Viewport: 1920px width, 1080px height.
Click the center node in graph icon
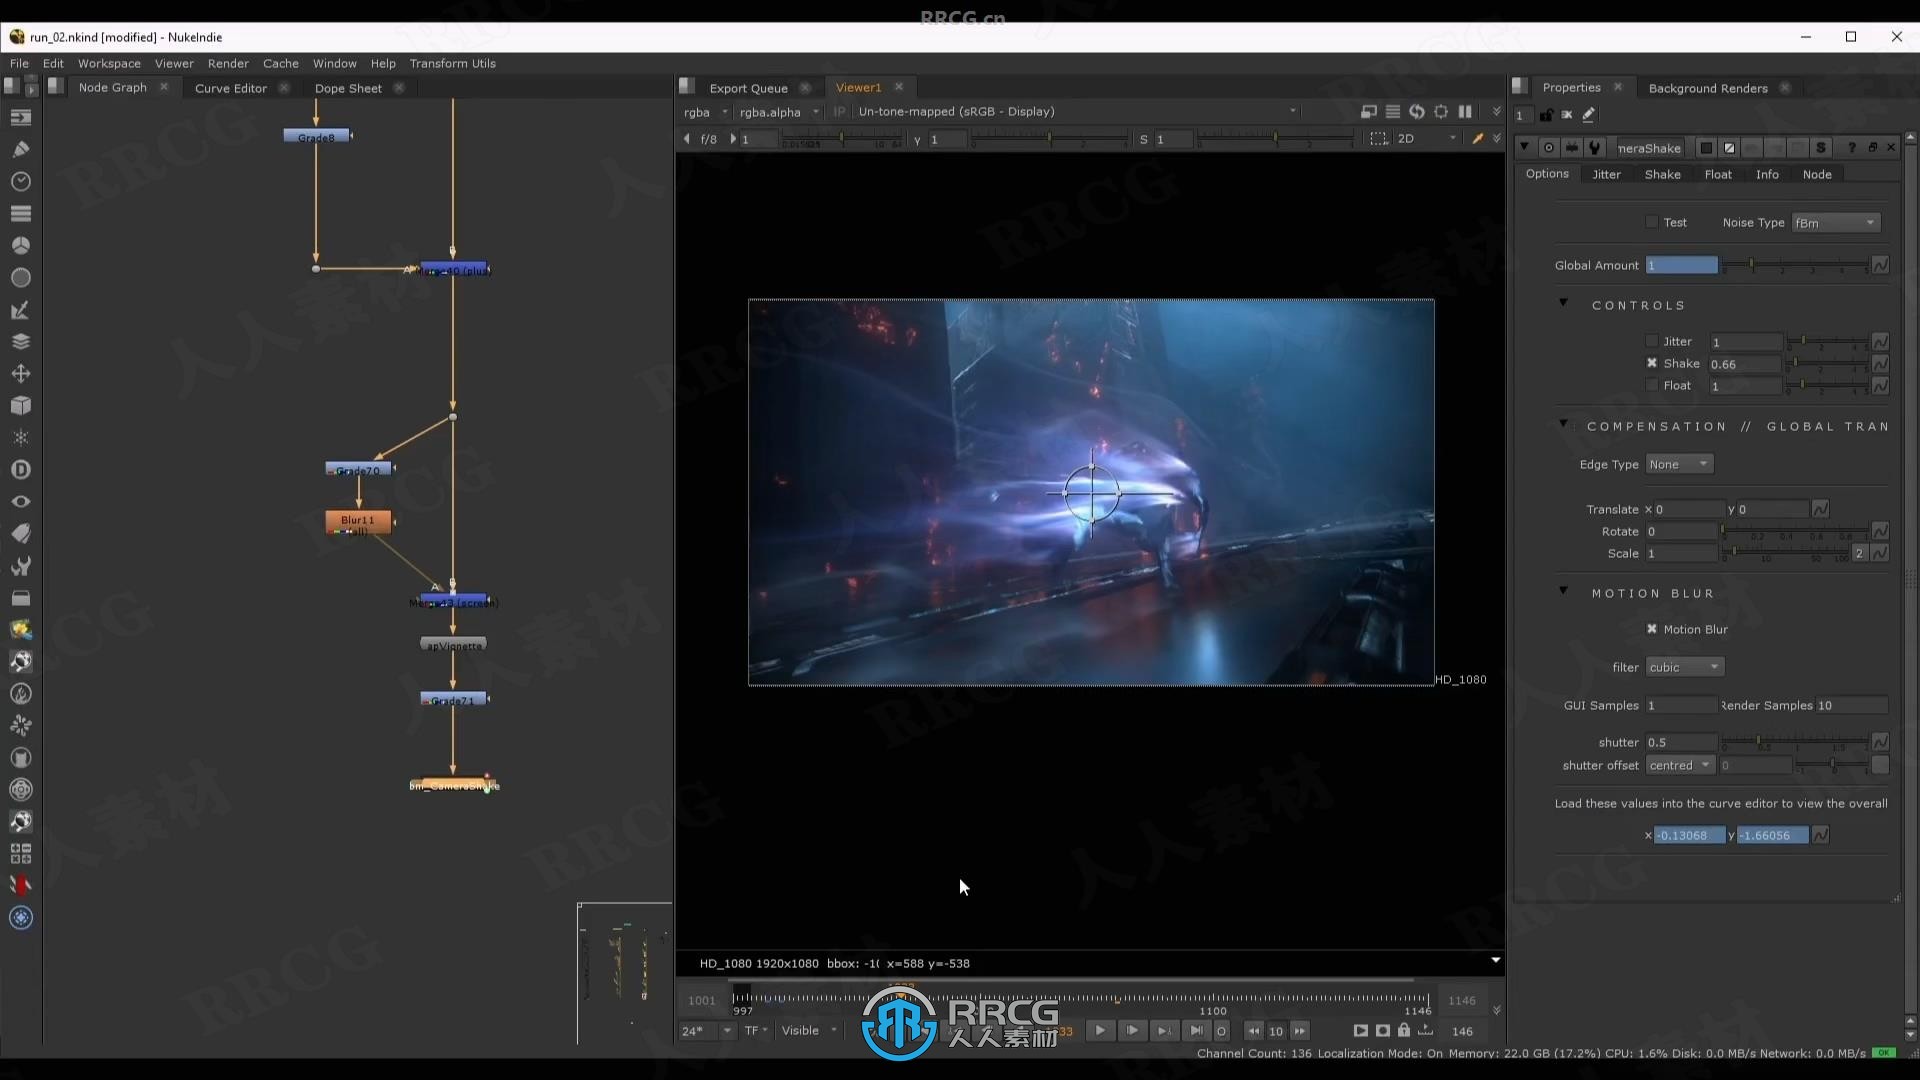tap(1548, 148)
